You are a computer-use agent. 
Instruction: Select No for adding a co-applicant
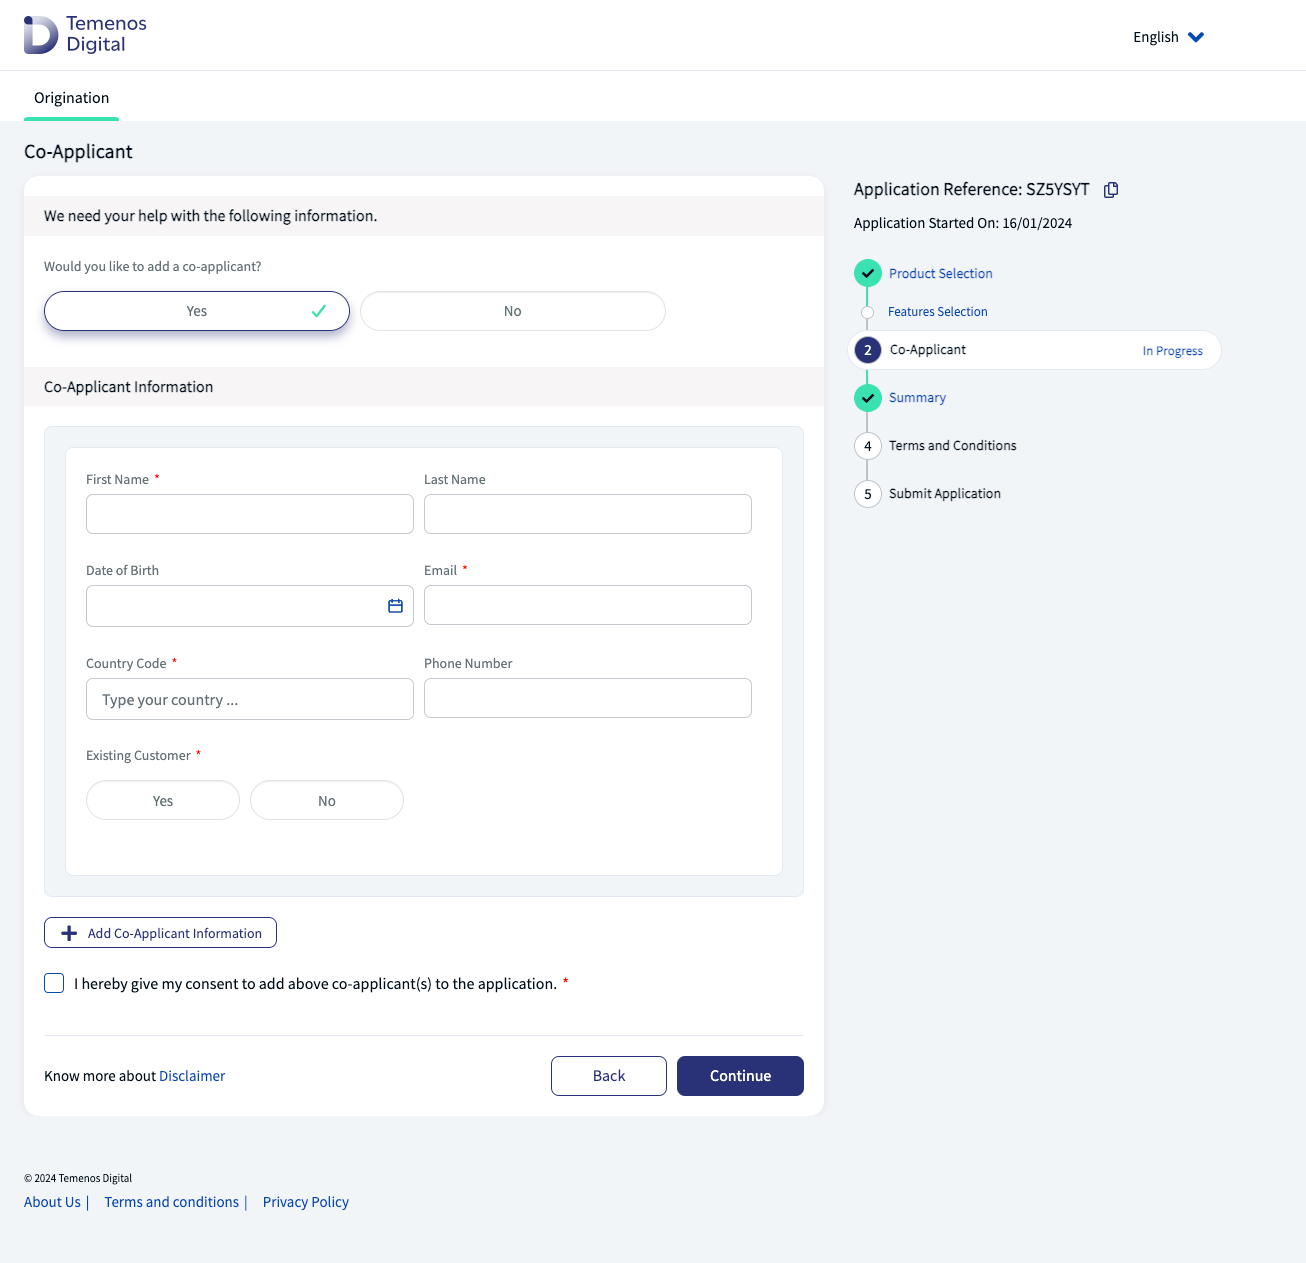tap(512, 311)
